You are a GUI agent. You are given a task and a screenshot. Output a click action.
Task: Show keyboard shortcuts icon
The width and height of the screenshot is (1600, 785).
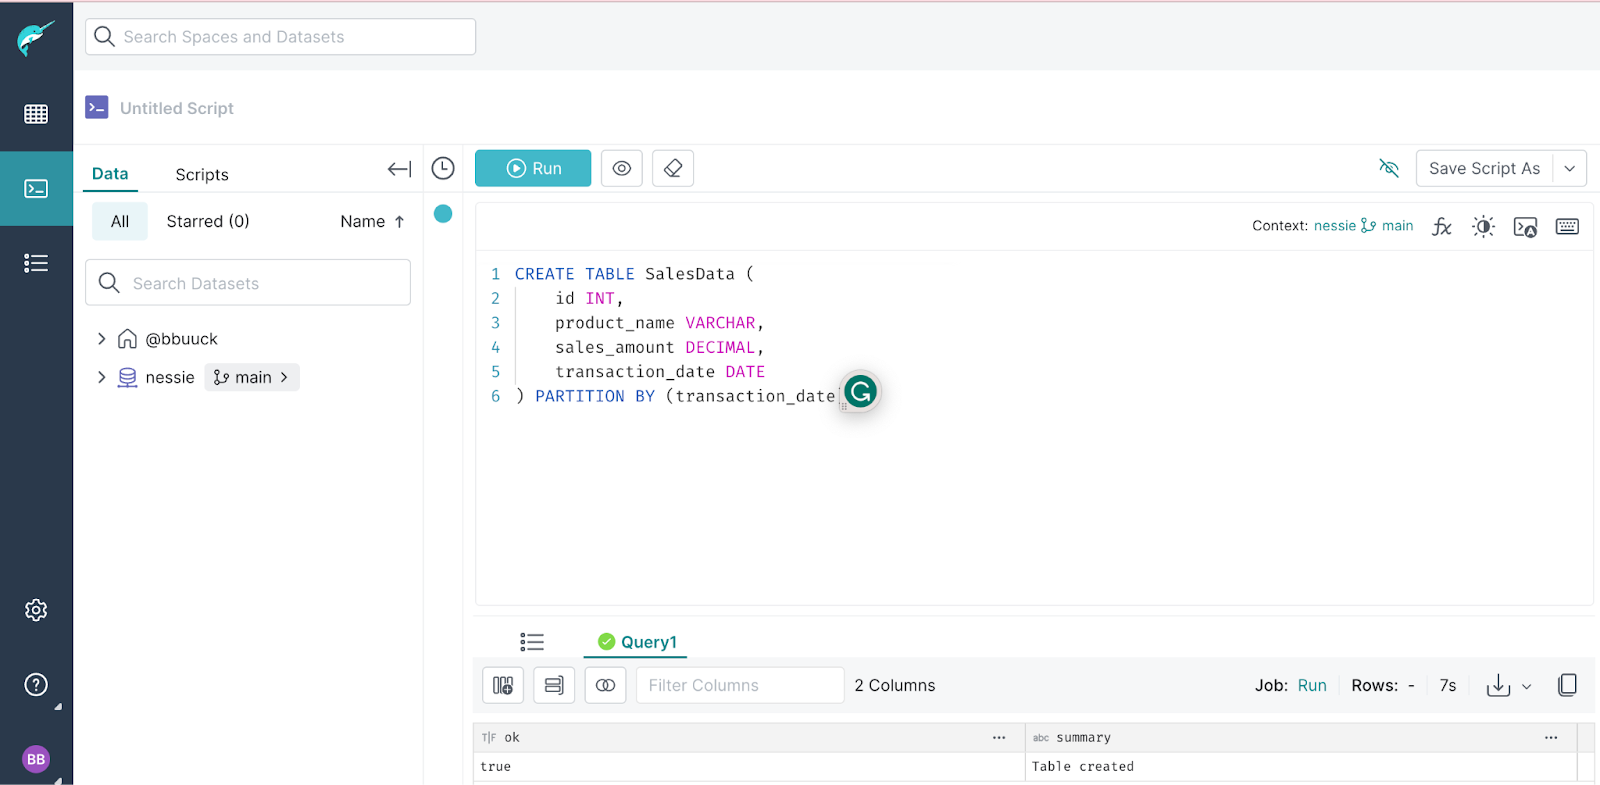click(x=1567, y=227)
